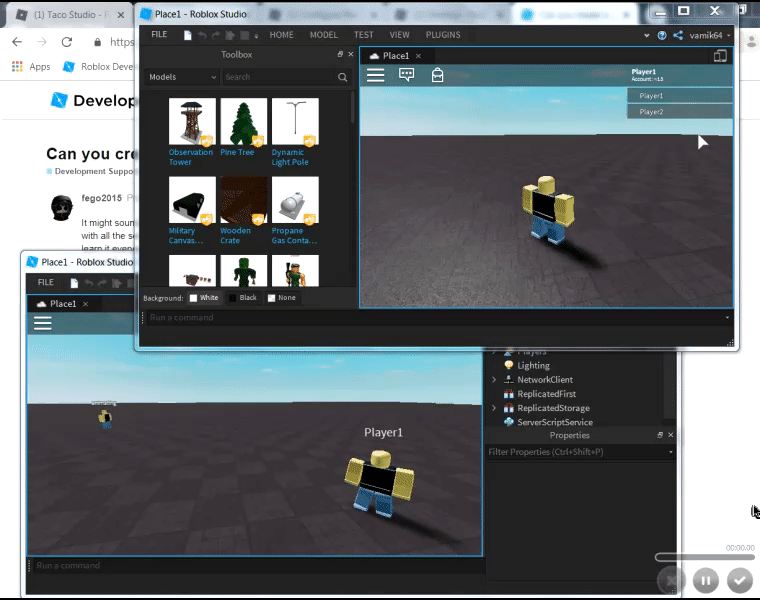Open the Roblox hamburger menu in front viewport
This screenshot has width=760, height=600.
(x=376, y=75)
